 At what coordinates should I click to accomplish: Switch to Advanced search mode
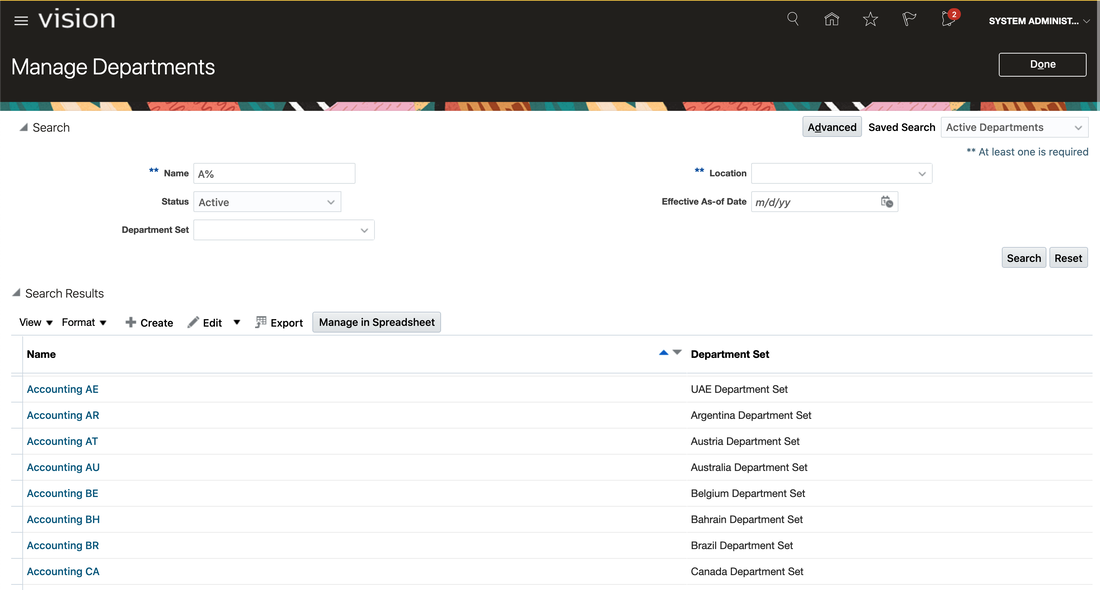coord(831,127)
